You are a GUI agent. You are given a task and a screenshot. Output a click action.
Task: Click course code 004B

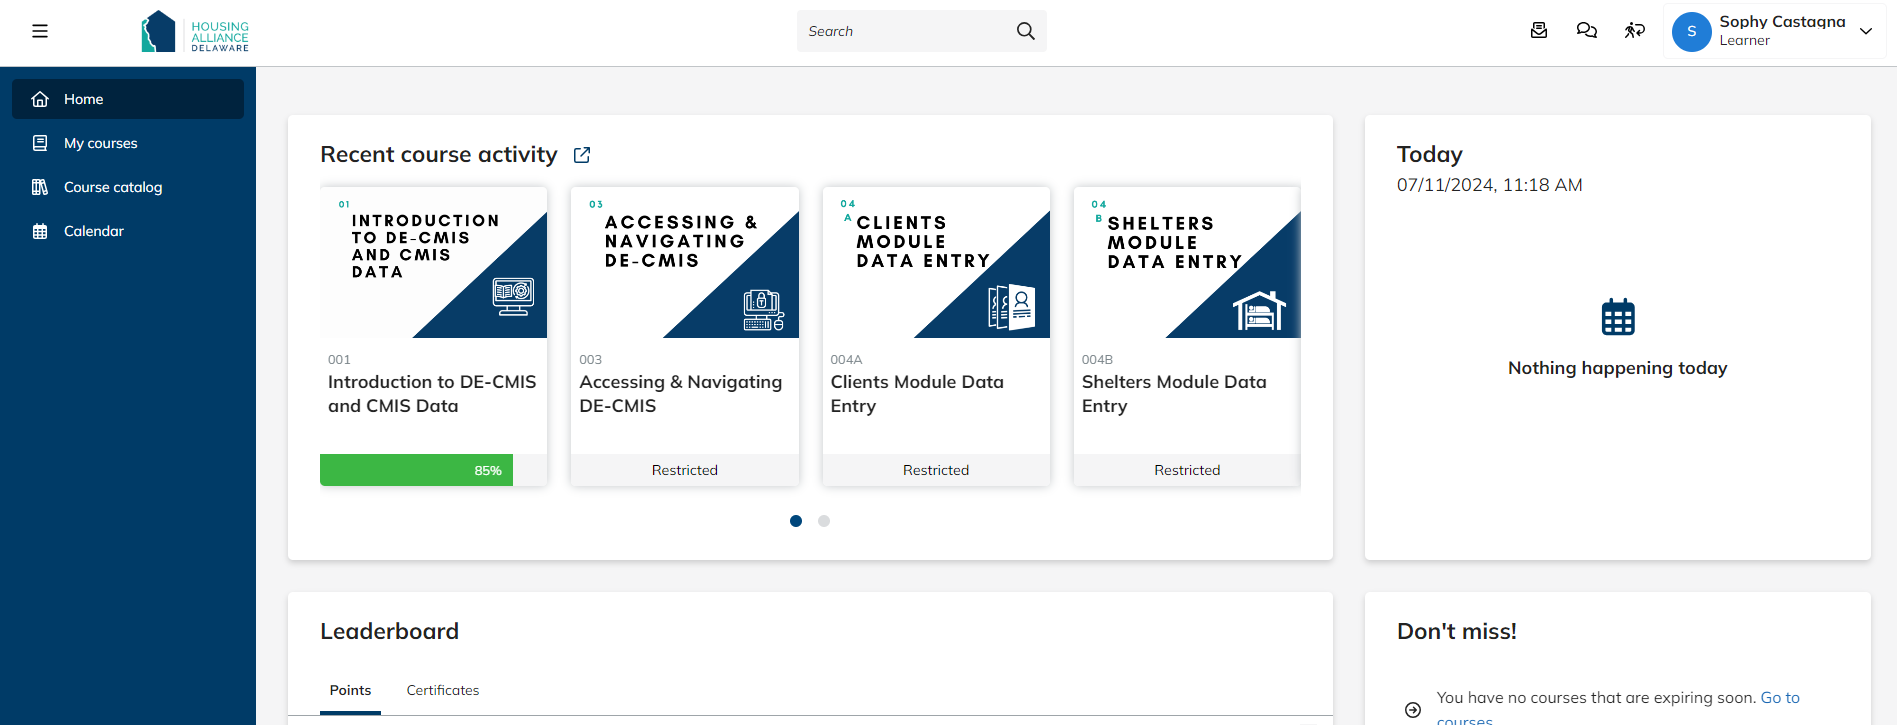(x=1097, y=360)
